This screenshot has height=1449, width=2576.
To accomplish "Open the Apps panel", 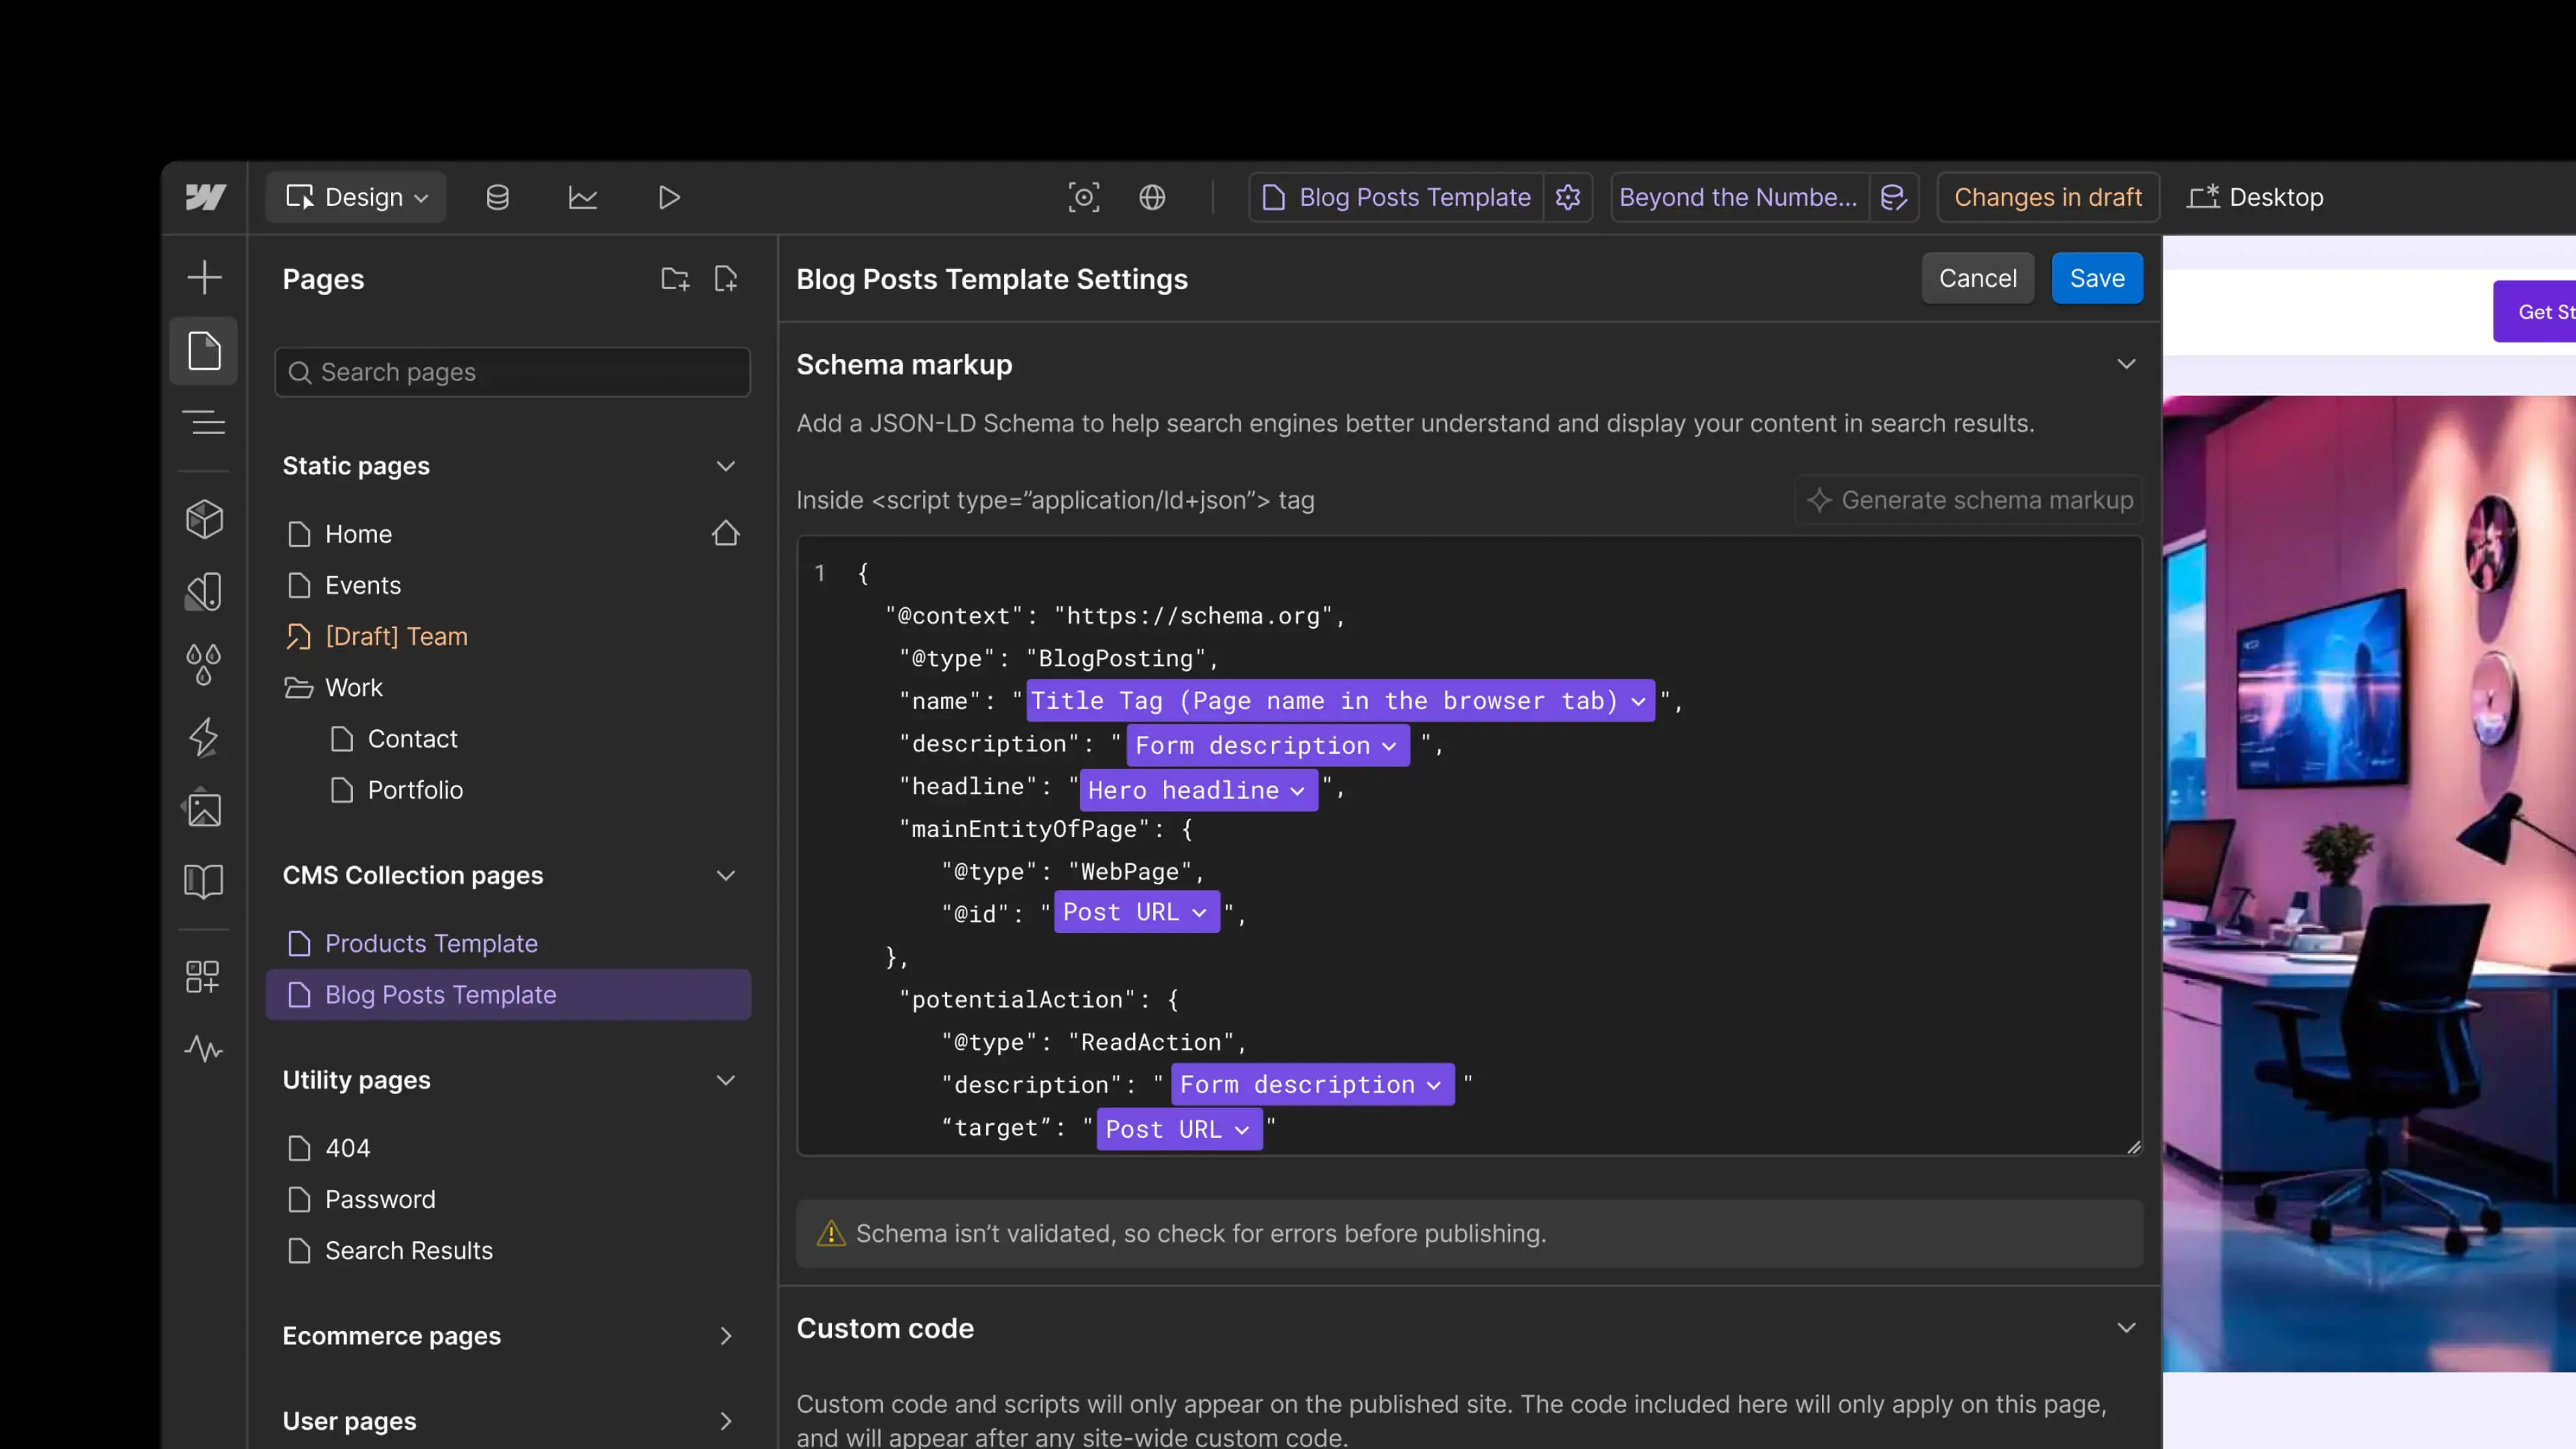I will (204, 976).
